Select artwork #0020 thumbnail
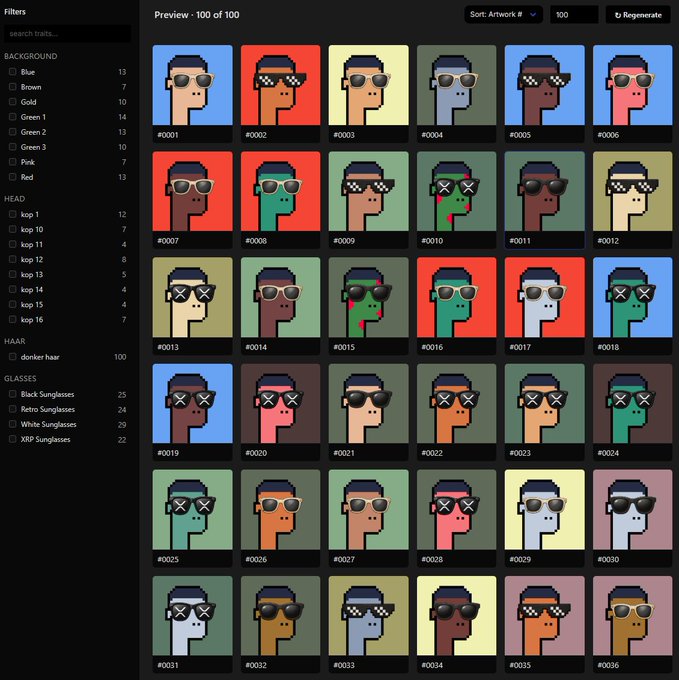Screen dimensions: 679x680 point(281,404)
